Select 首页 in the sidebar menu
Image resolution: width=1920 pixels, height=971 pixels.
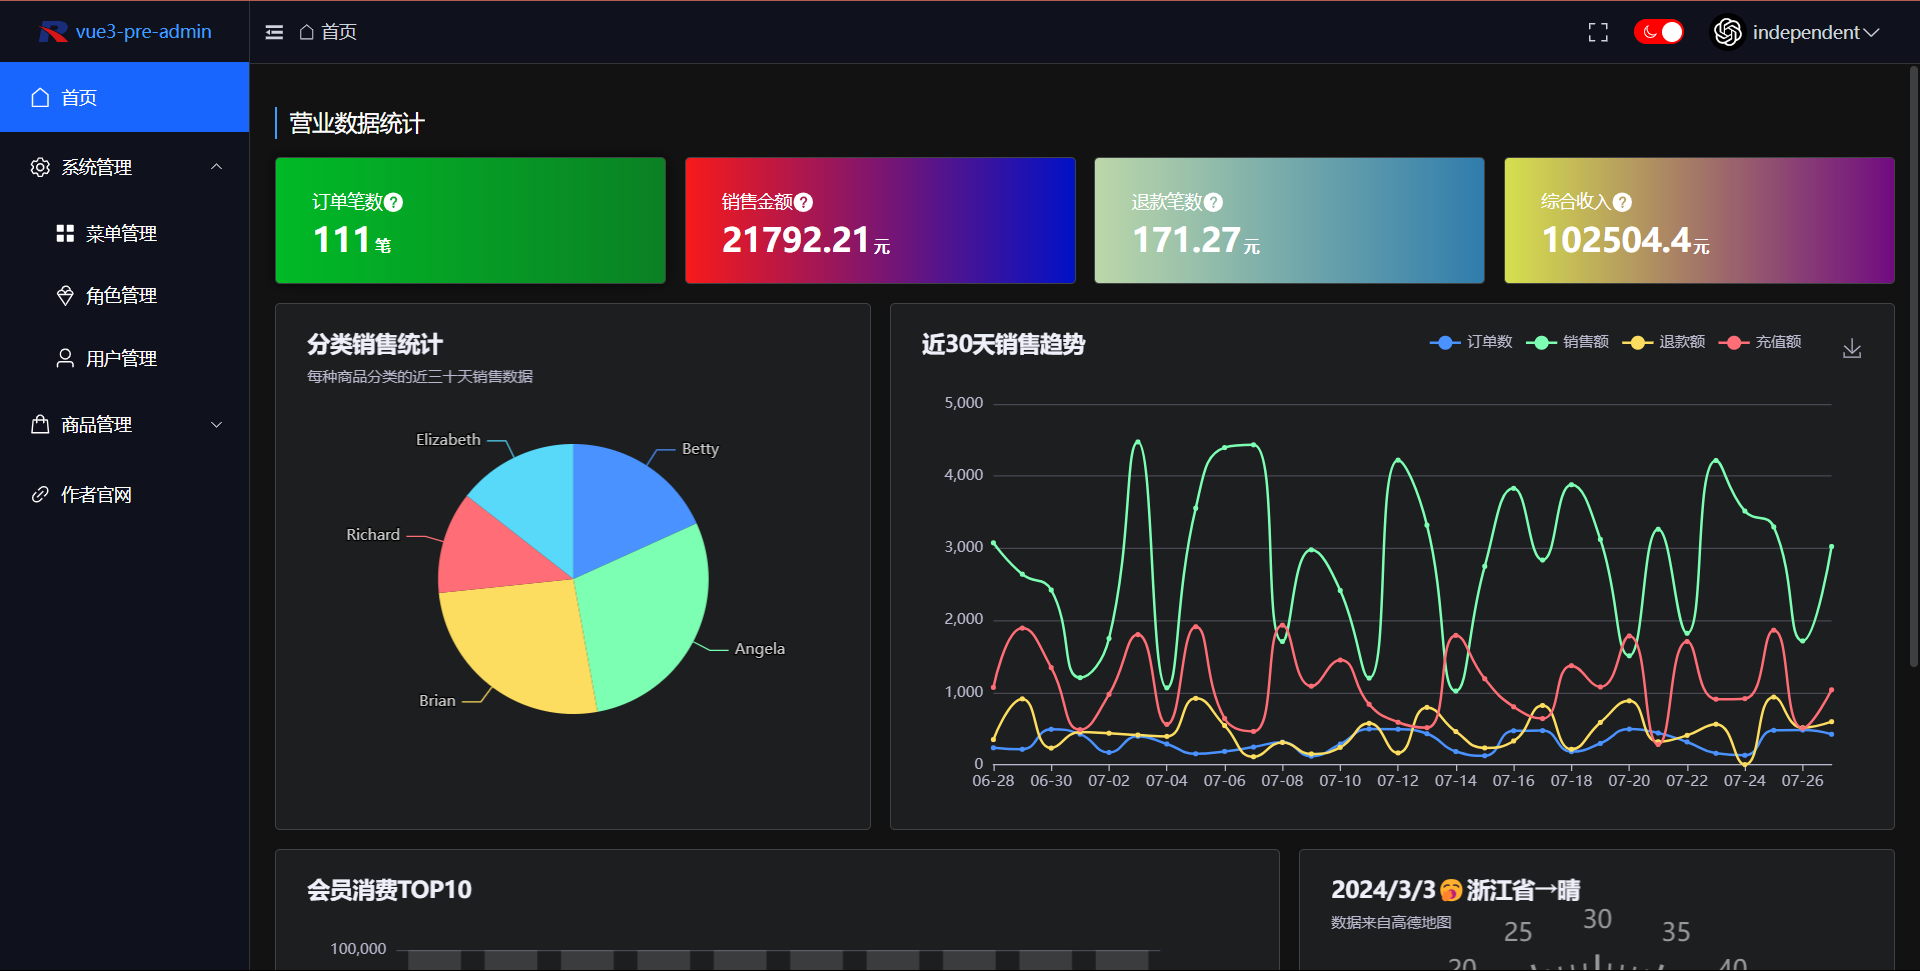[x=124, y=97]
